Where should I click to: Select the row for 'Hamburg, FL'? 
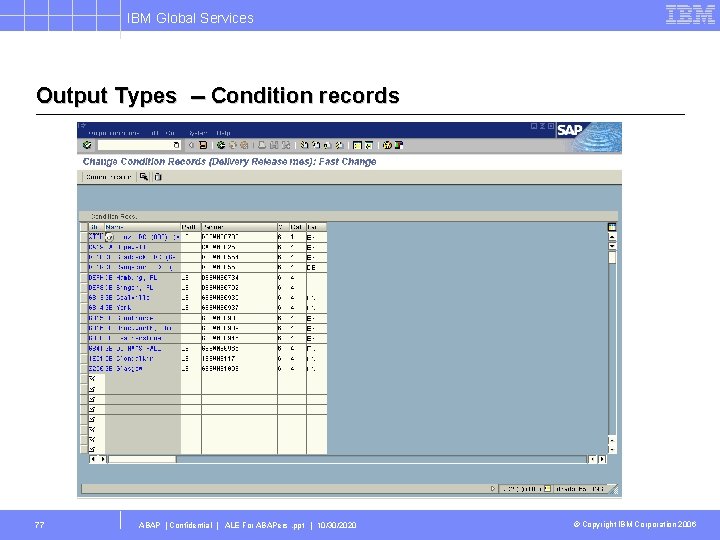(84, 278)
